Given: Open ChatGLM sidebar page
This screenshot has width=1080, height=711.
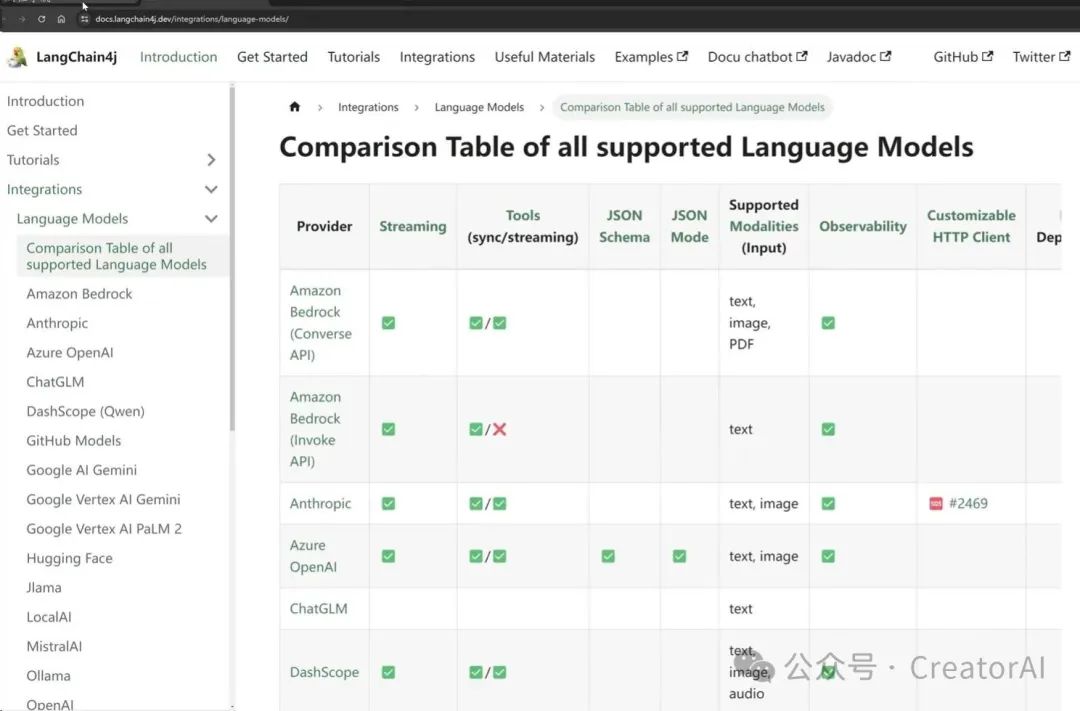Looking at the screenshot, I should 55,382.
